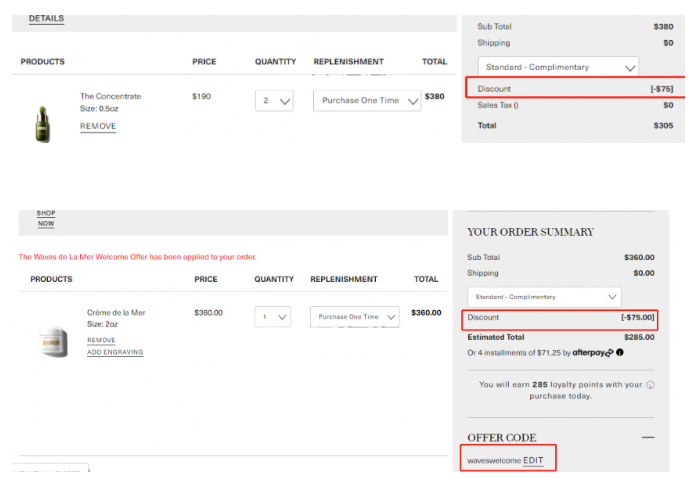The image size is (692, 478).
Task: Click the waveswelcome offer code text
Action: click(x=494, y=461)
